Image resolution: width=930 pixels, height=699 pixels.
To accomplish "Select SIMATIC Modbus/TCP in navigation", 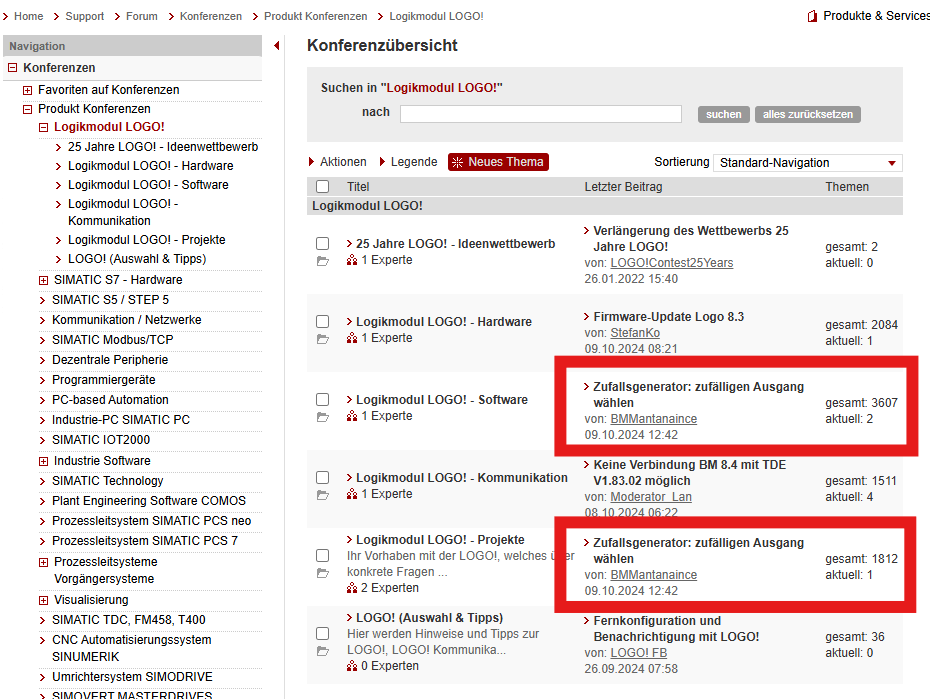I will (113, 340).
